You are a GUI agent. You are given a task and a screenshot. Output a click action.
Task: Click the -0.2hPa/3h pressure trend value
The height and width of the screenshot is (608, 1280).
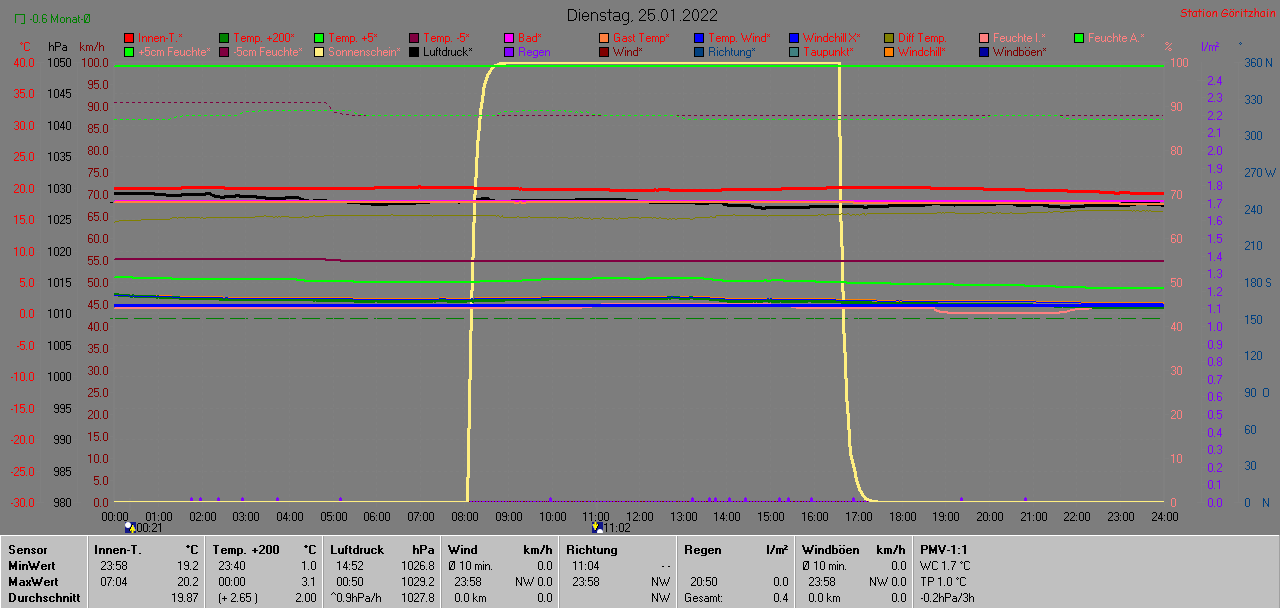(947, 598)
